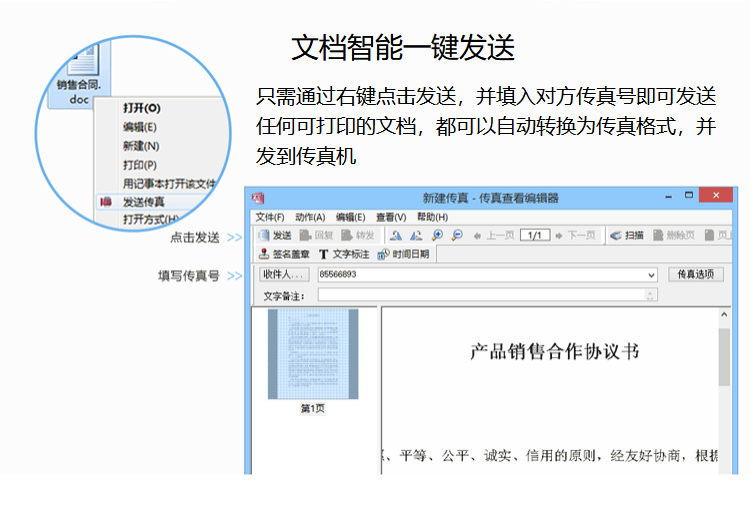Click the 扫描 (Scan) toolbar icon
Image resolution: width=752 pixels, height=517 pixels.
[627, 235]
